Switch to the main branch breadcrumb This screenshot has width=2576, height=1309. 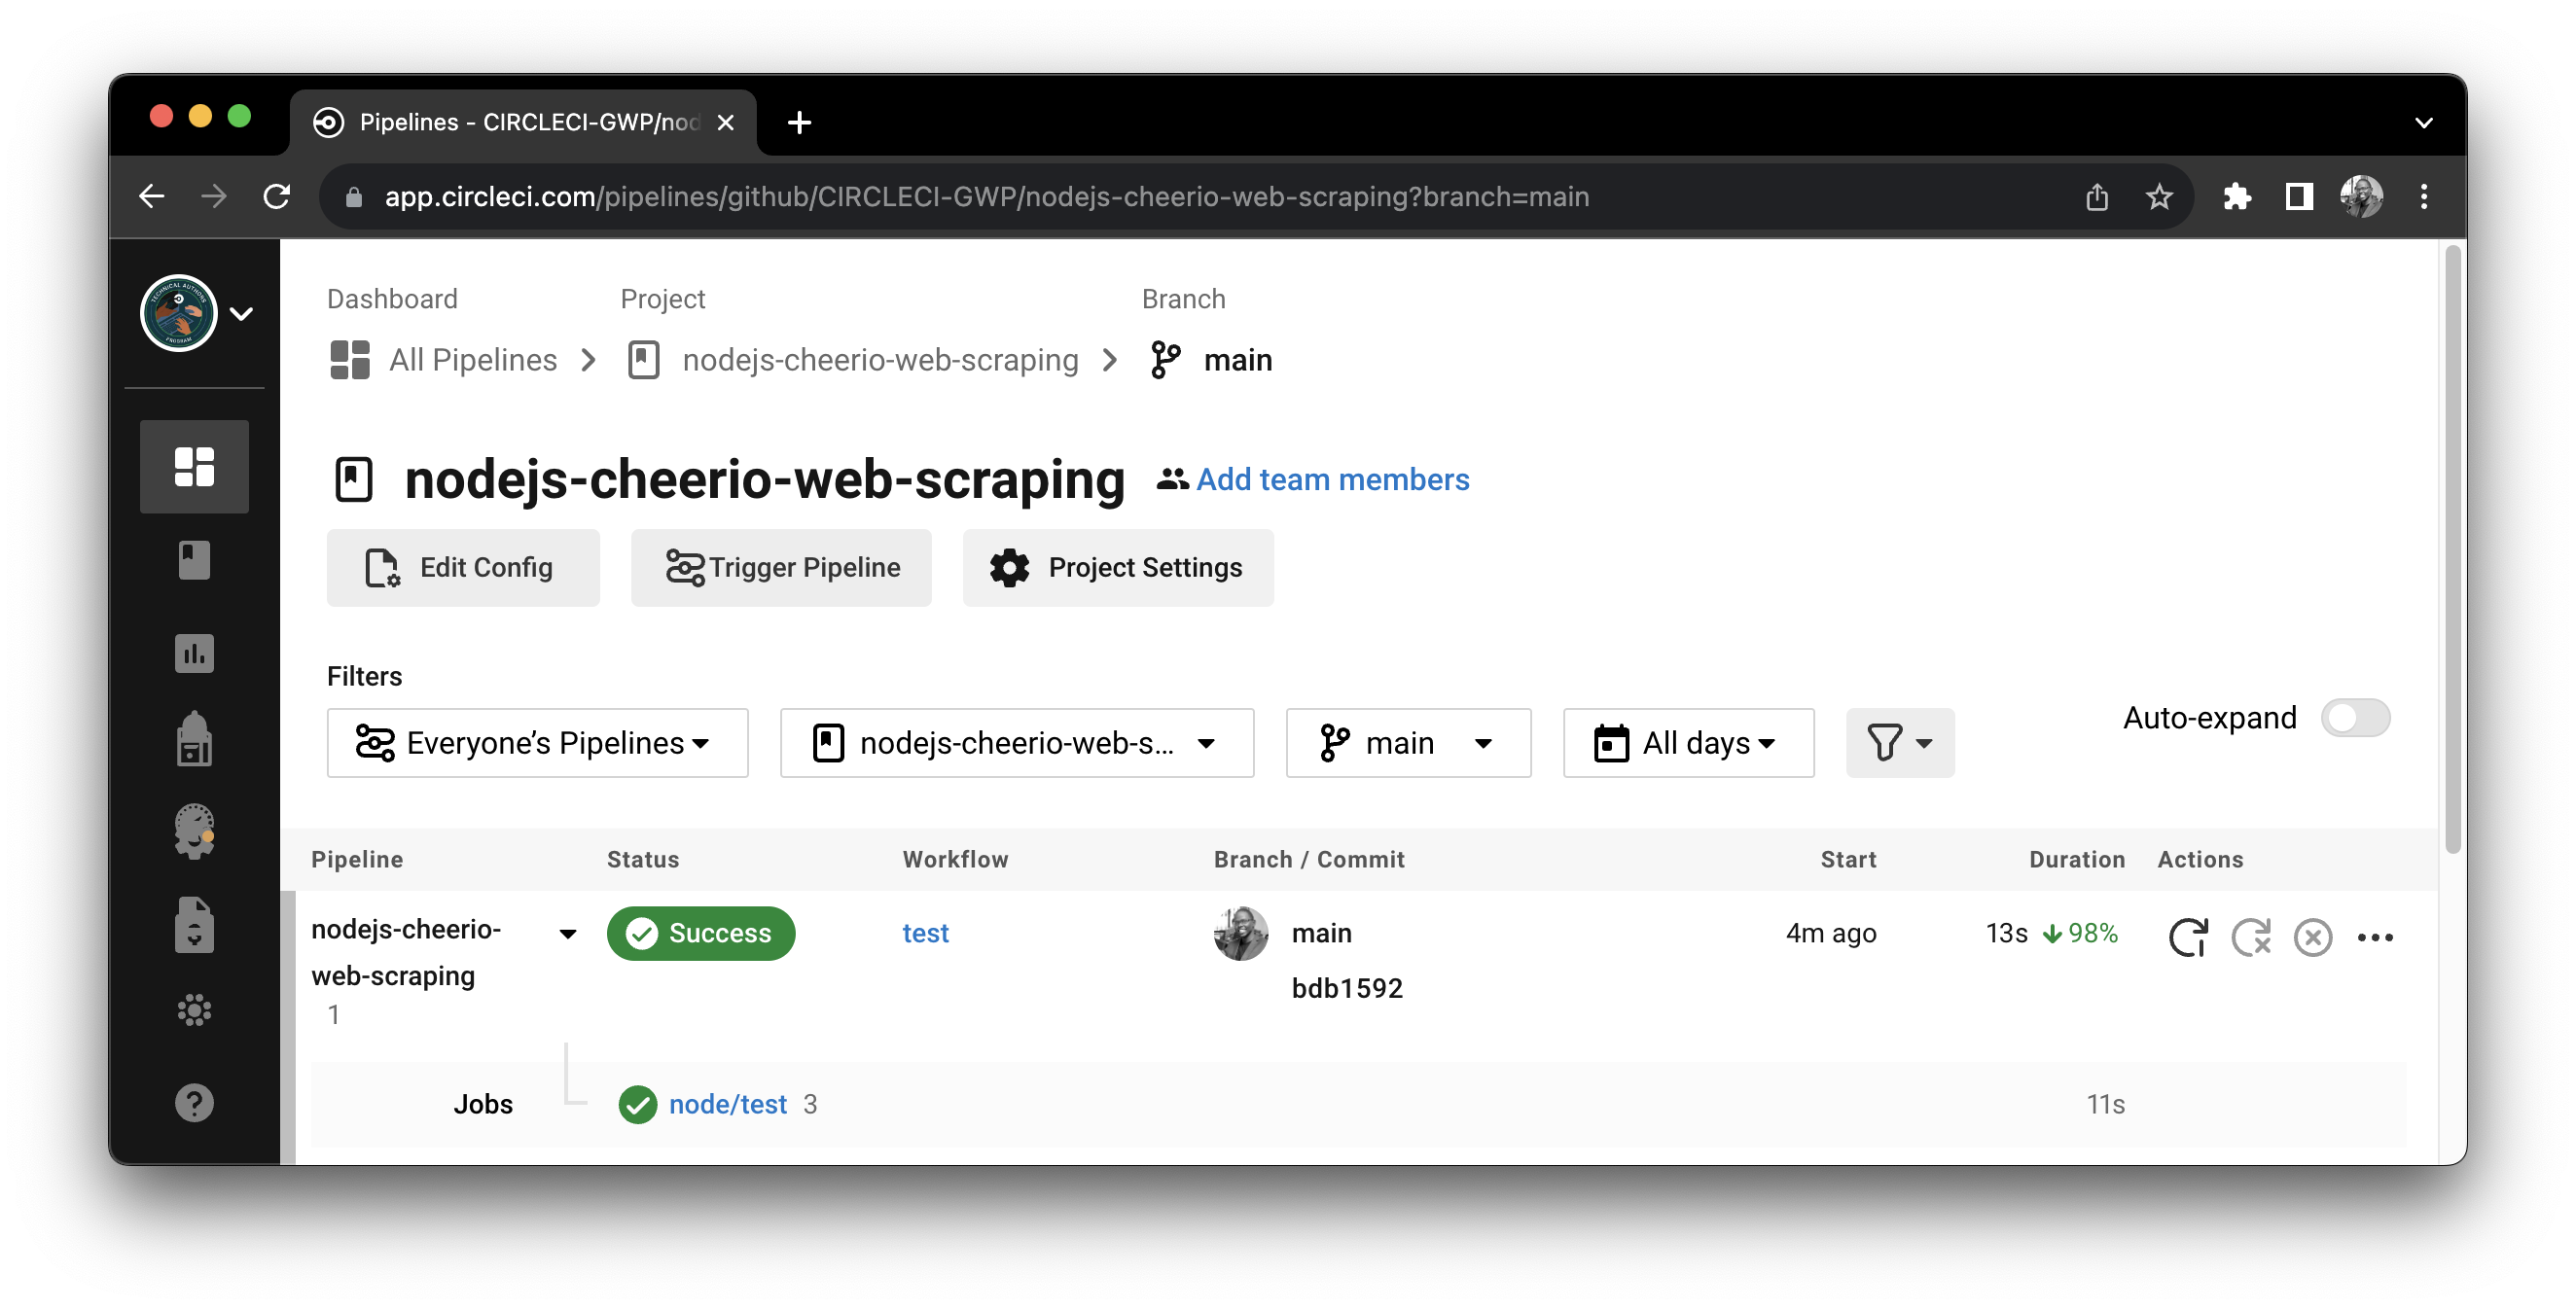coord(1237,360)
